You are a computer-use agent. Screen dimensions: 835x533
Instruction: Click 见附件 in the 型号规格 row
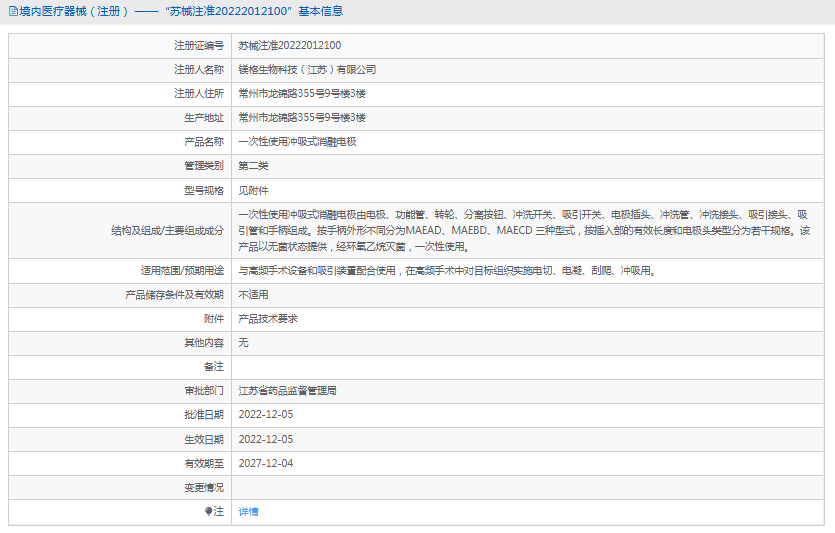(x=253, y=191)
